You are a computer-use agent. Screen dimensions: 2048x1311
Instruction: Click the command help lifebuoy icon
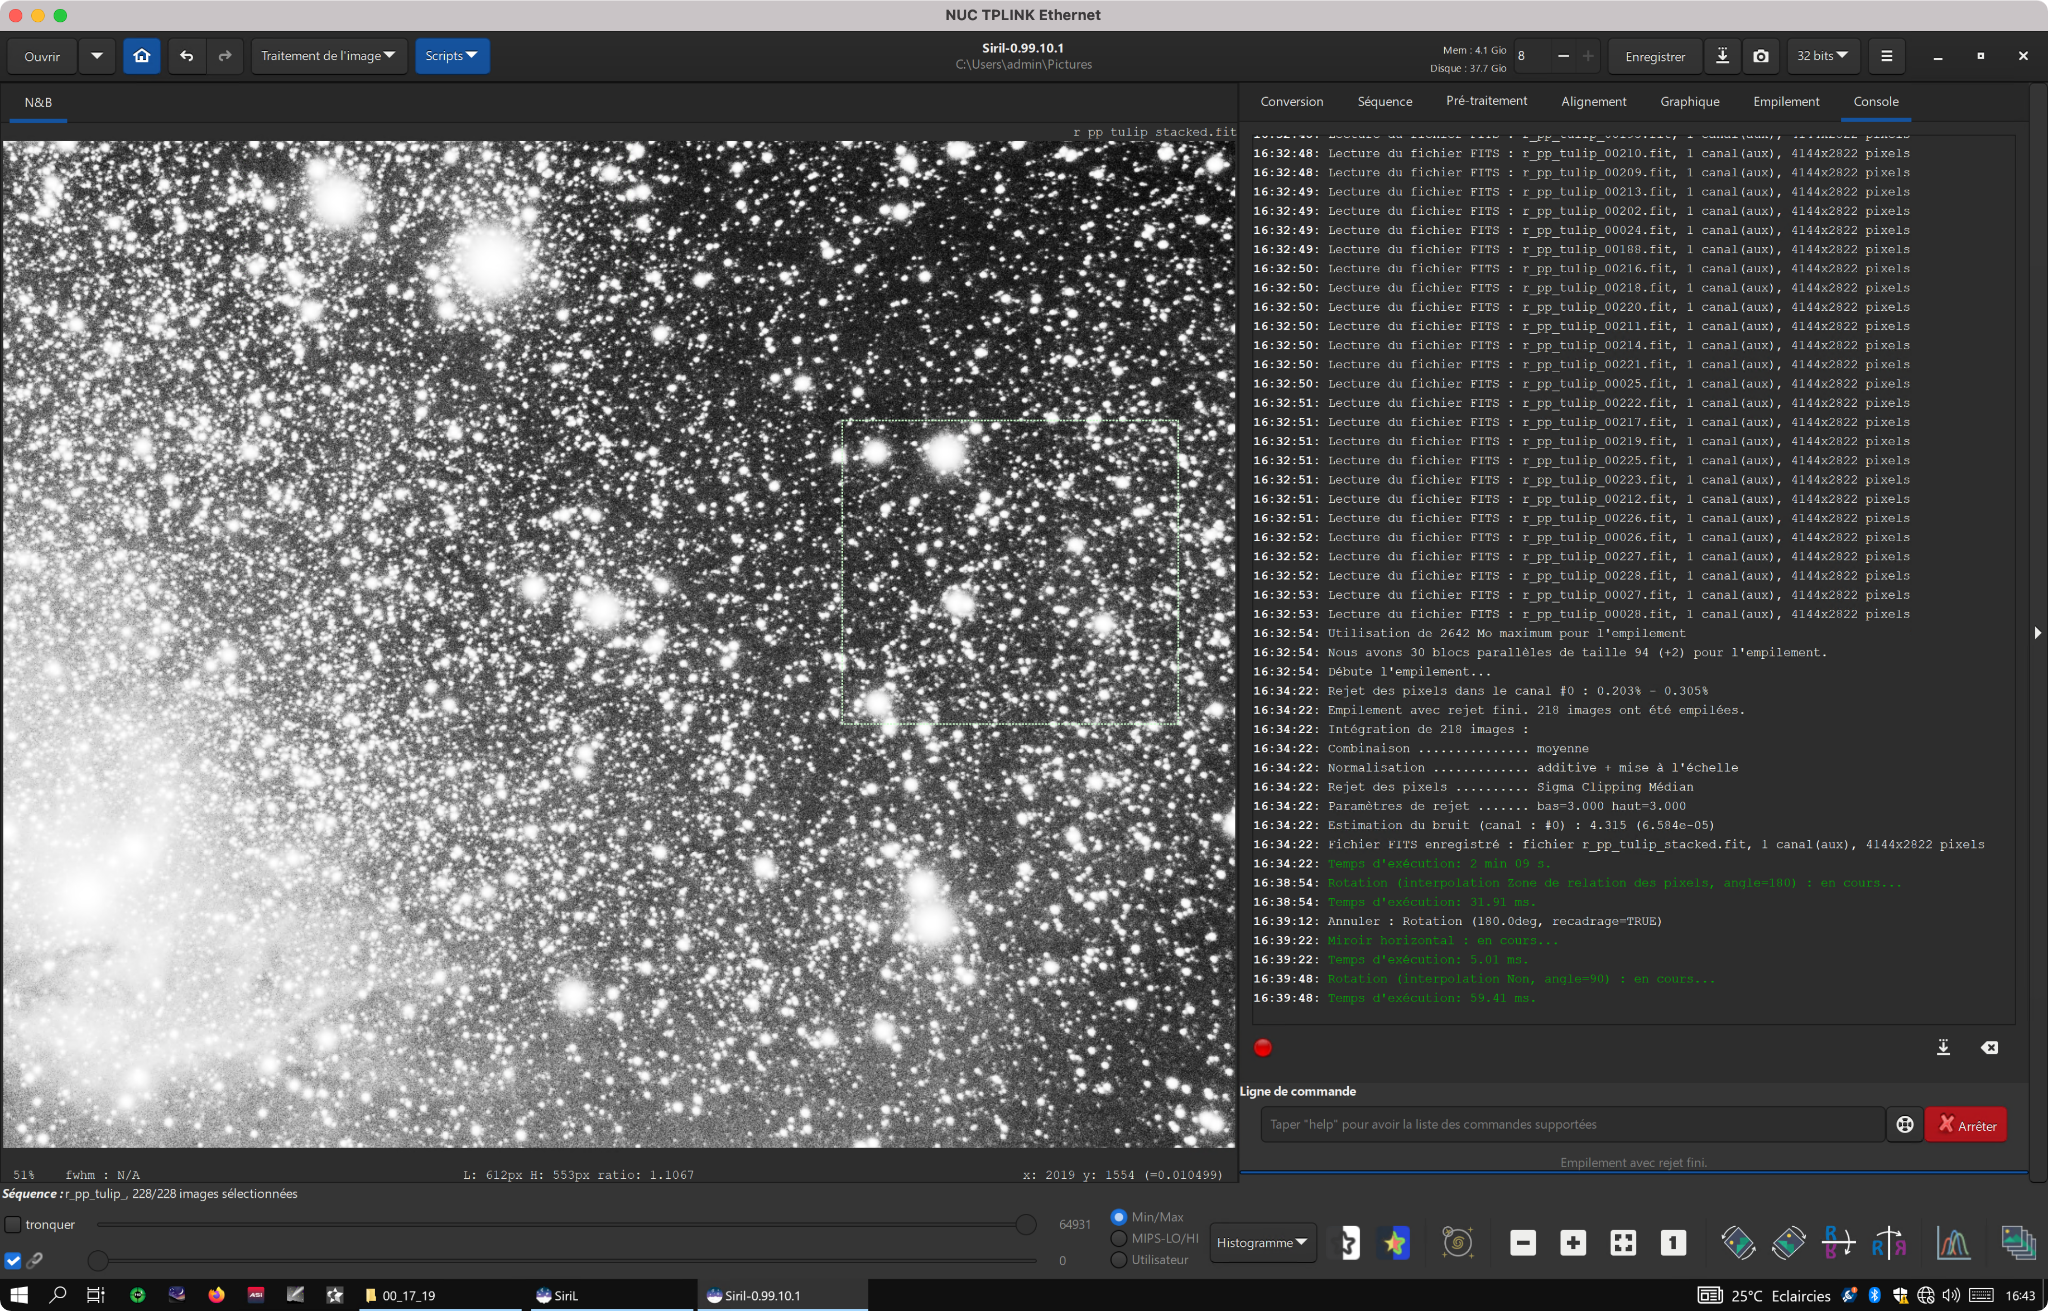click(x=1905, y=1124)
